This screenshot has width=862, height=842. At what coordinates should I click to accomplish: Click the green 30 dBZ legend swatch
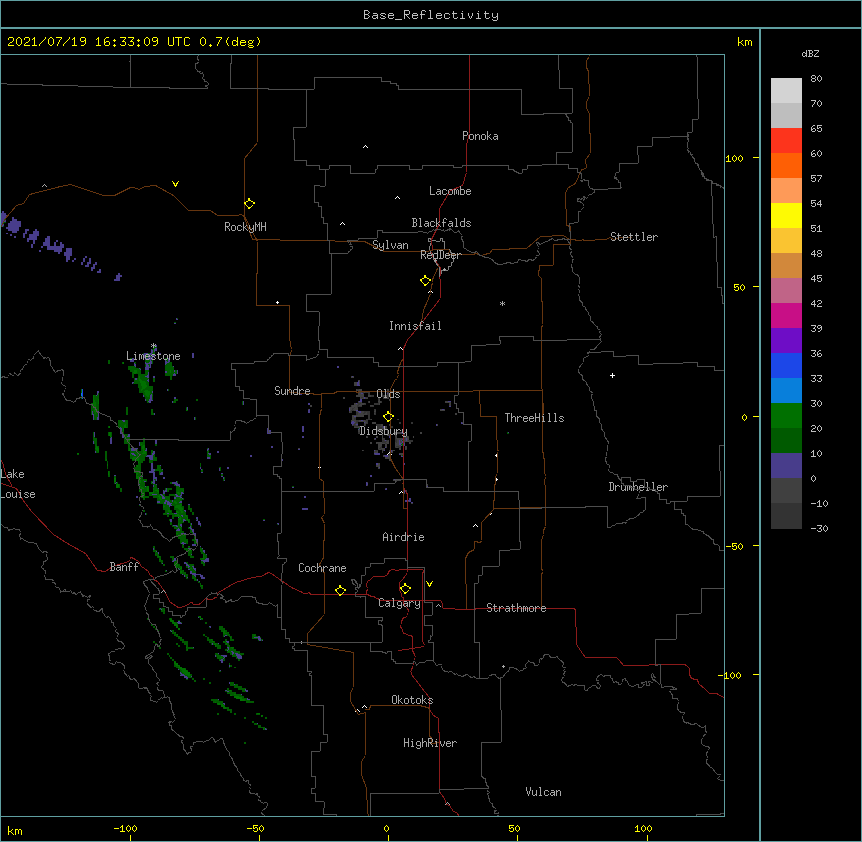786,416
